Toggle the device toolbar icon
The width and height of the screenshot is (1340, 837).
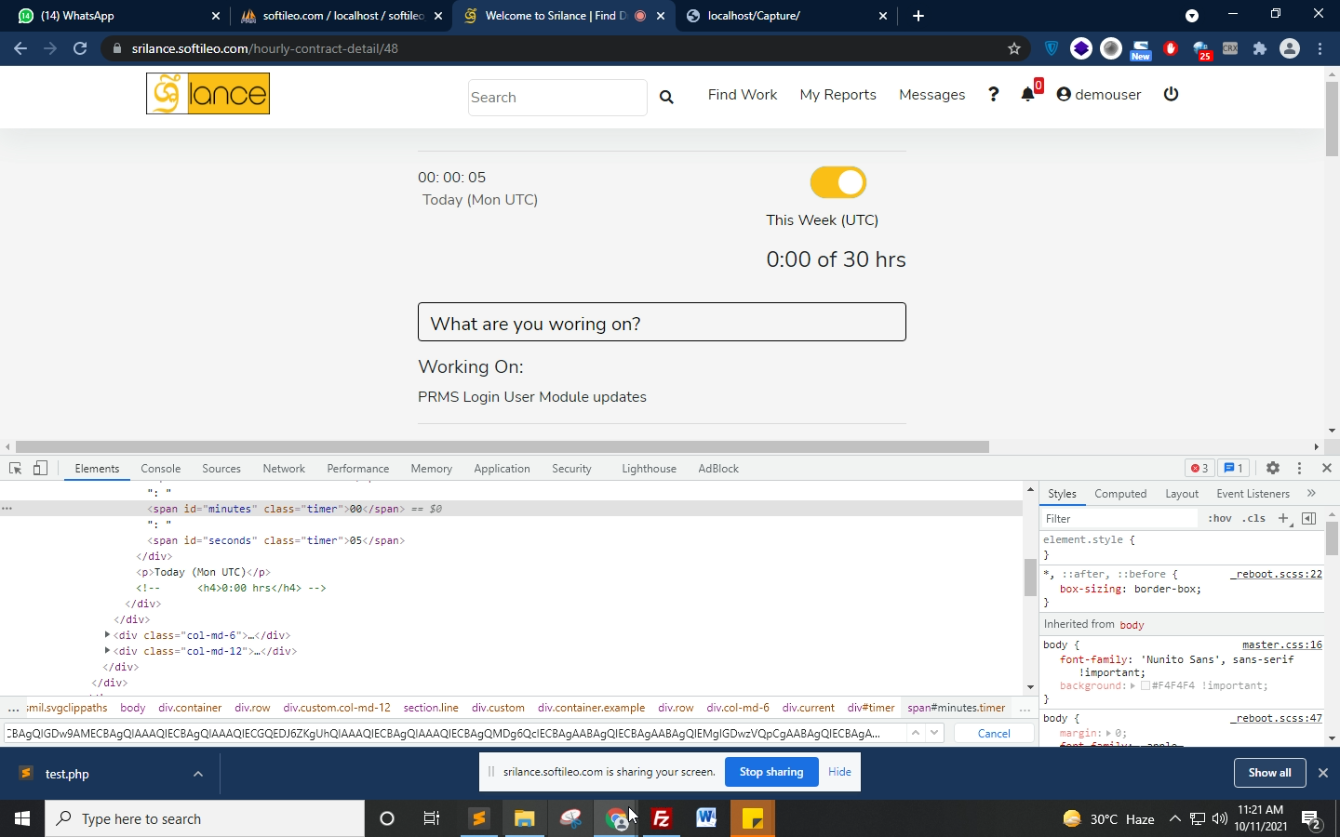tap(40, 468)
